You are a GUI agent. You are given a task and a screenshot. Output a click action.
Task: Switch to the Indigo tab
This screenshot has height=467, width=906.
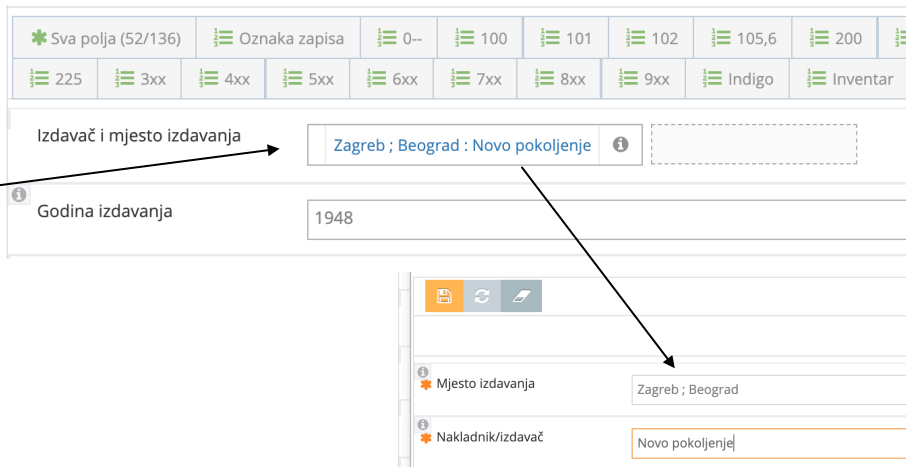tap(737, 79)
